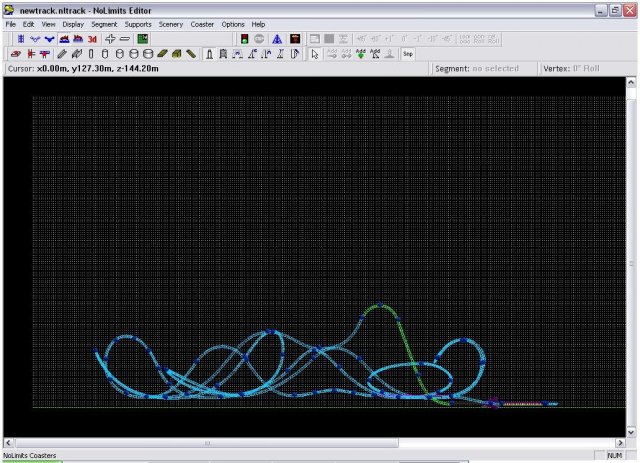Click the green Add vertex icon
The height and width of the screenshot is (463, 640).
pyautogui.click(x=361, y=54)
